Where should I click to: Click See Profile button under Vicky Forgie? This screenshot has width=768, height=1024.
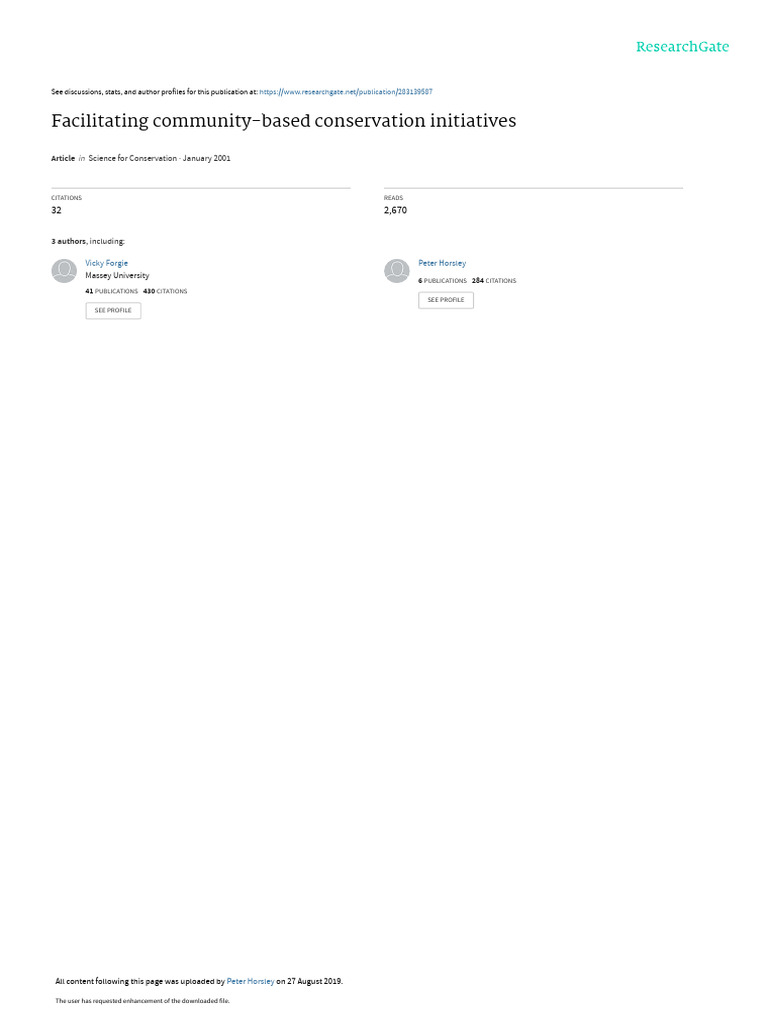(x=113, y=311)
